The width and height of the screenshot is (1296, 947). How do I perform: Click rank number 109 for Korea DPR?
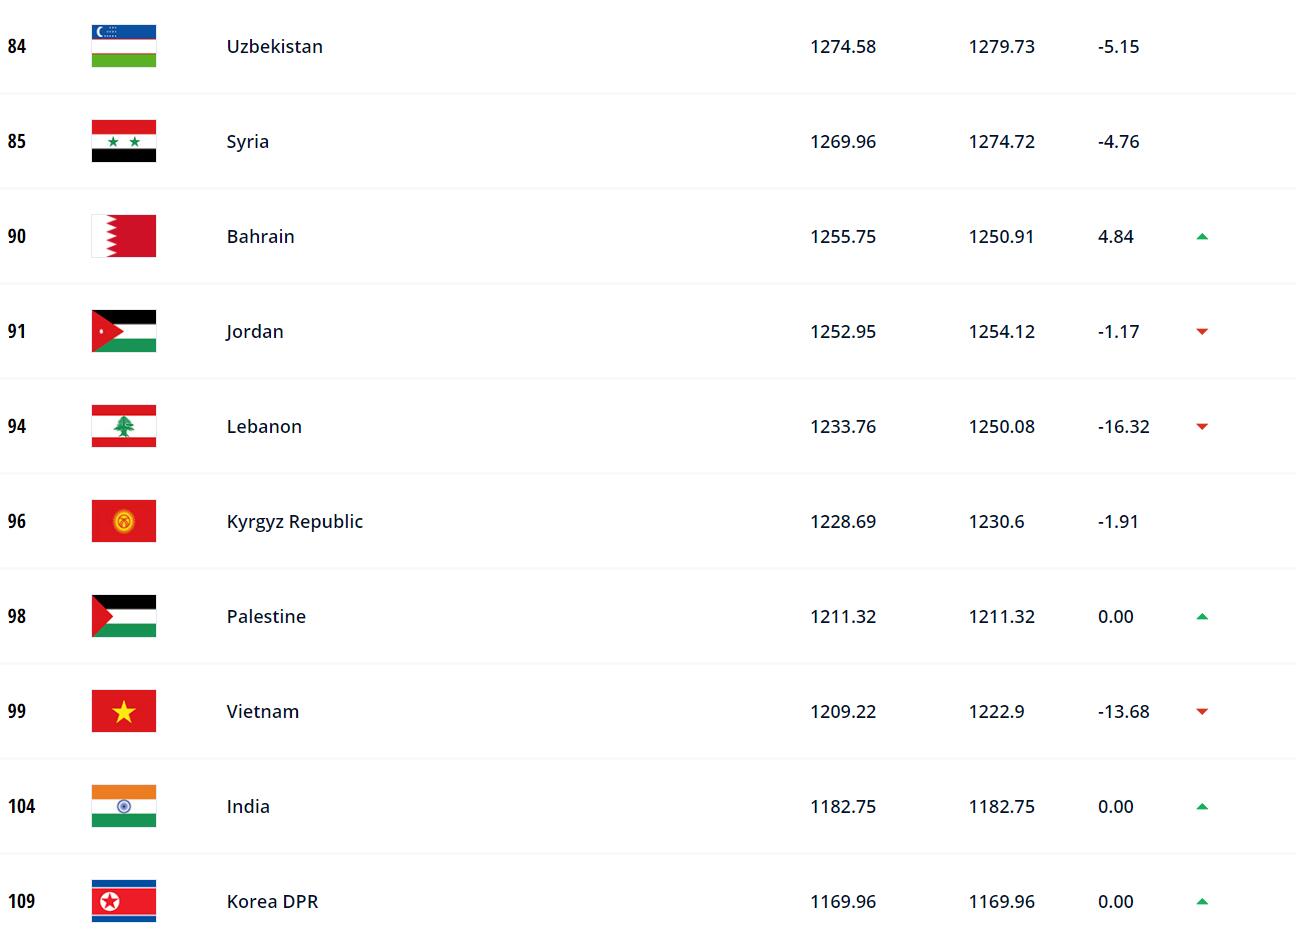[x=21, y=901]
